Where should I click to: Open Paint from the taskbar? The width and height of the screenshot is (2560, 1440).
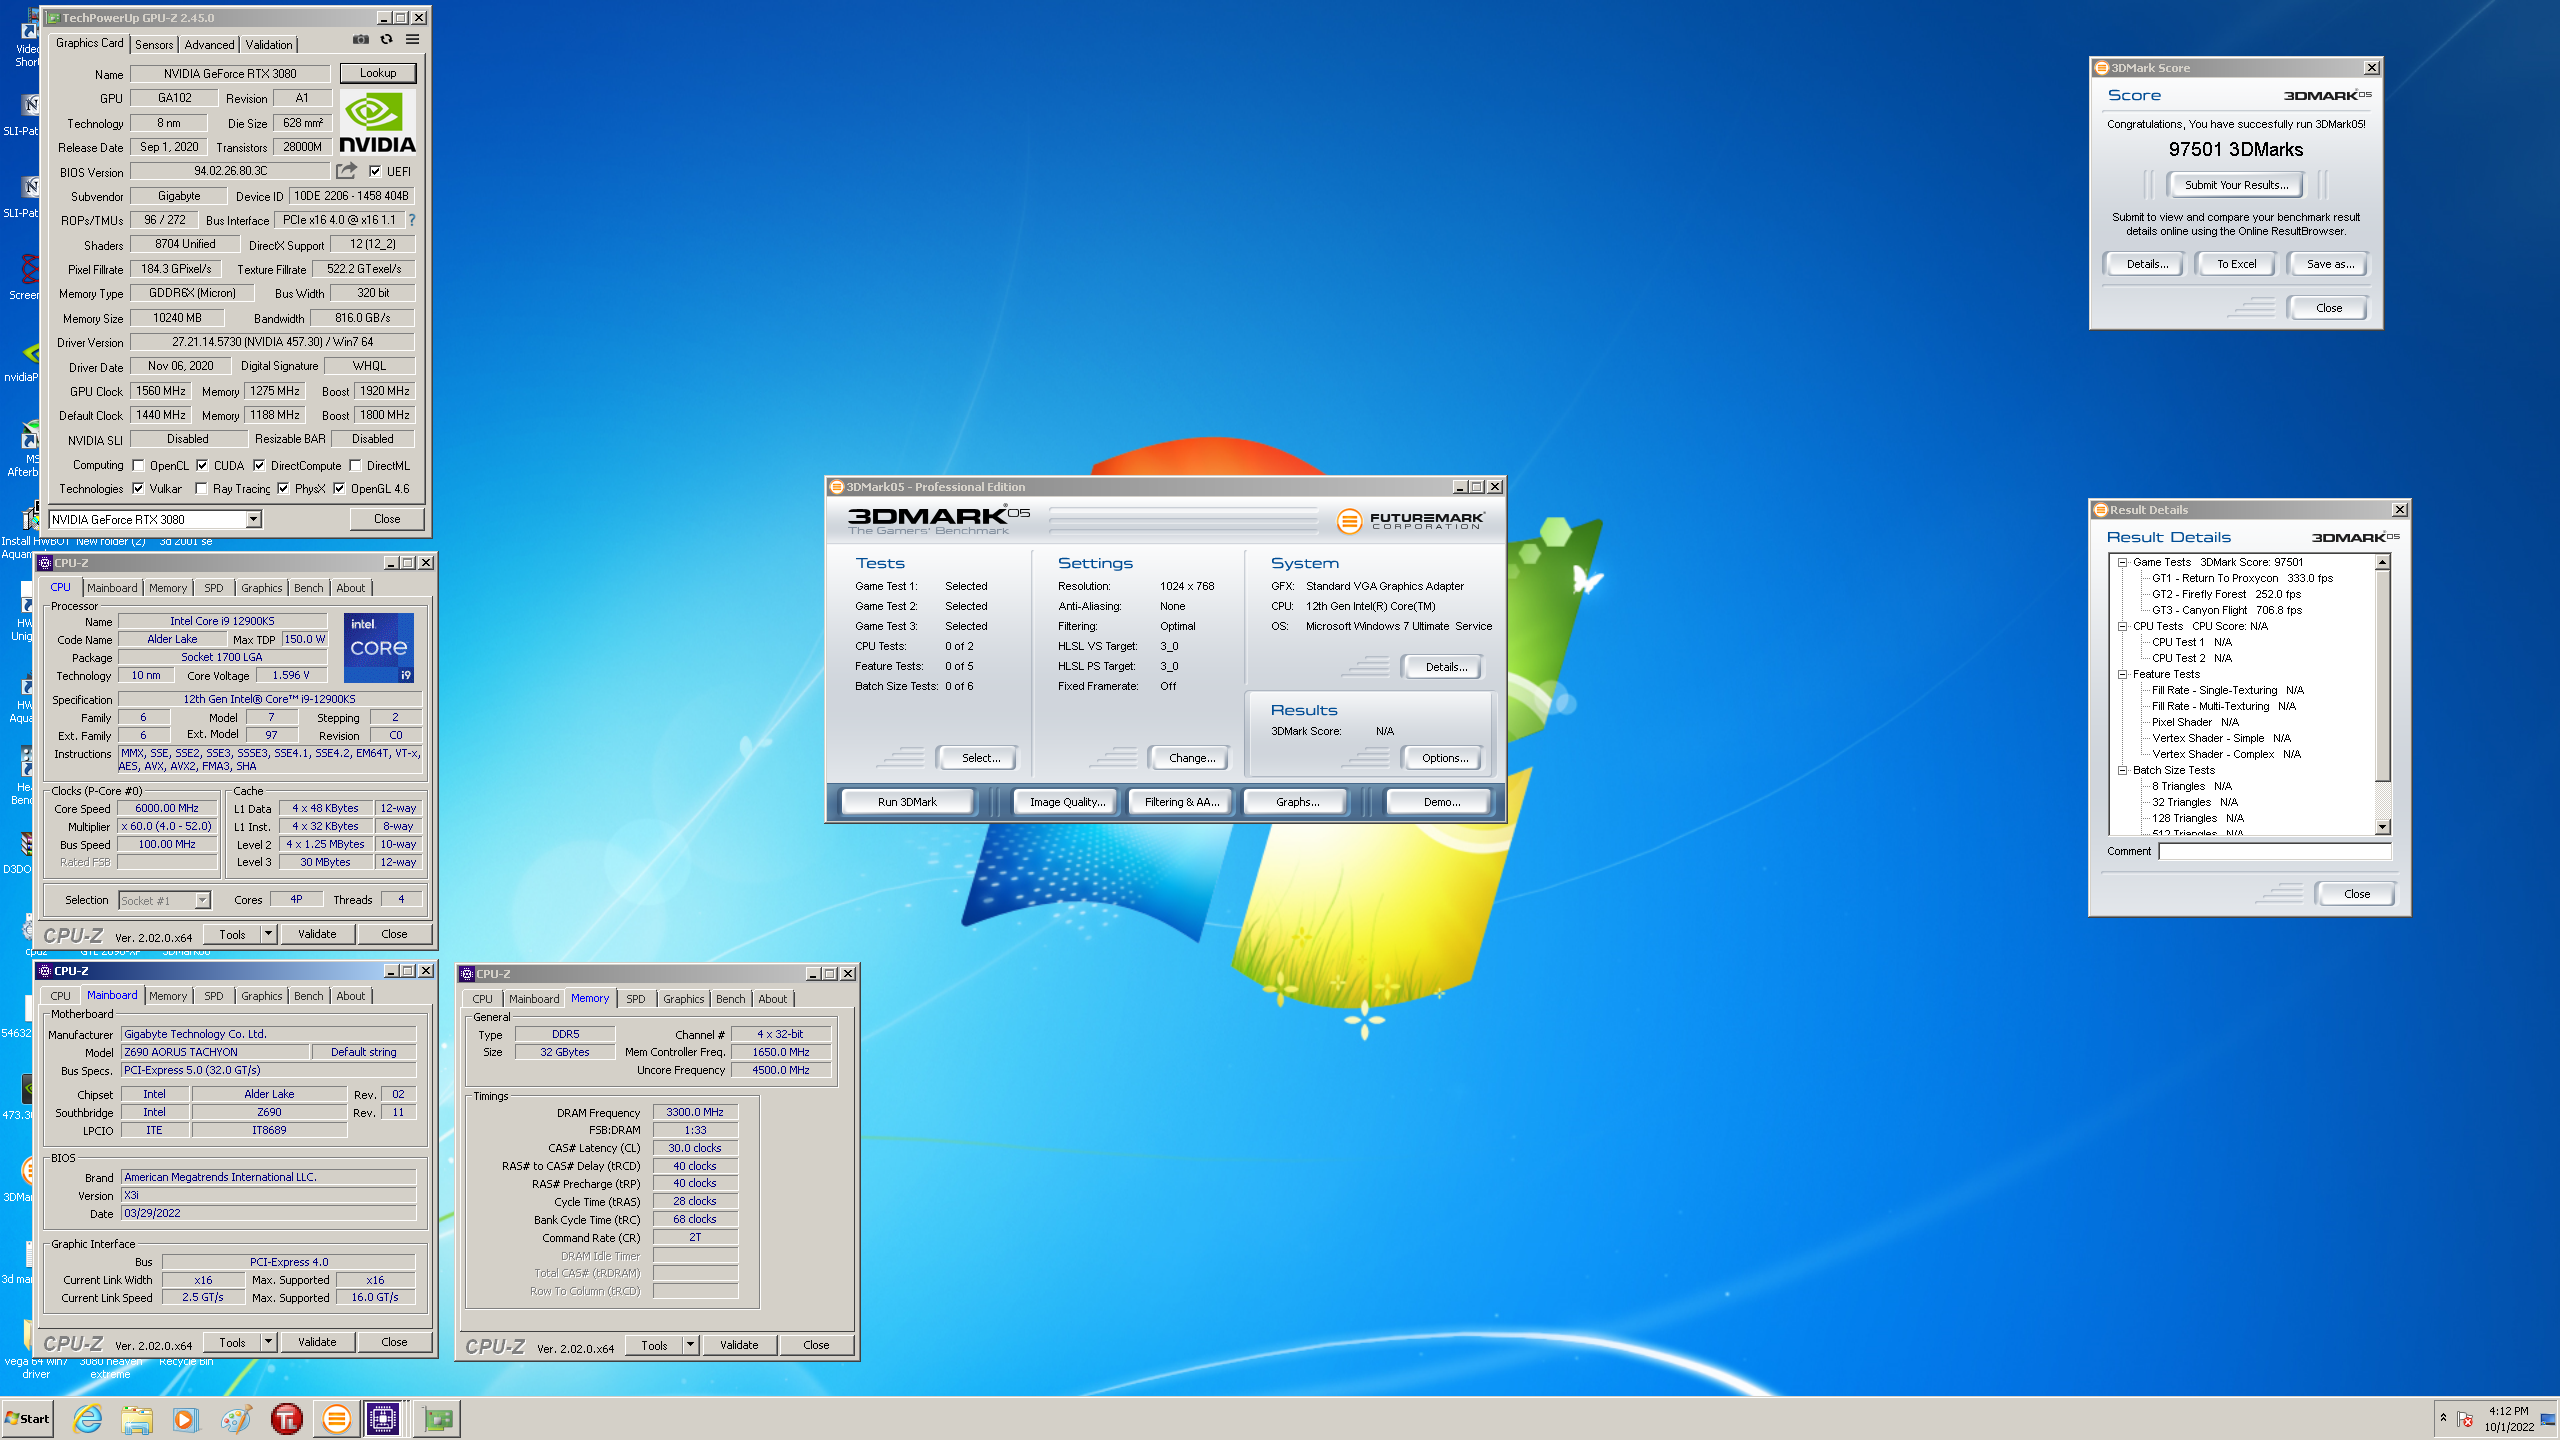(236, 1418)
